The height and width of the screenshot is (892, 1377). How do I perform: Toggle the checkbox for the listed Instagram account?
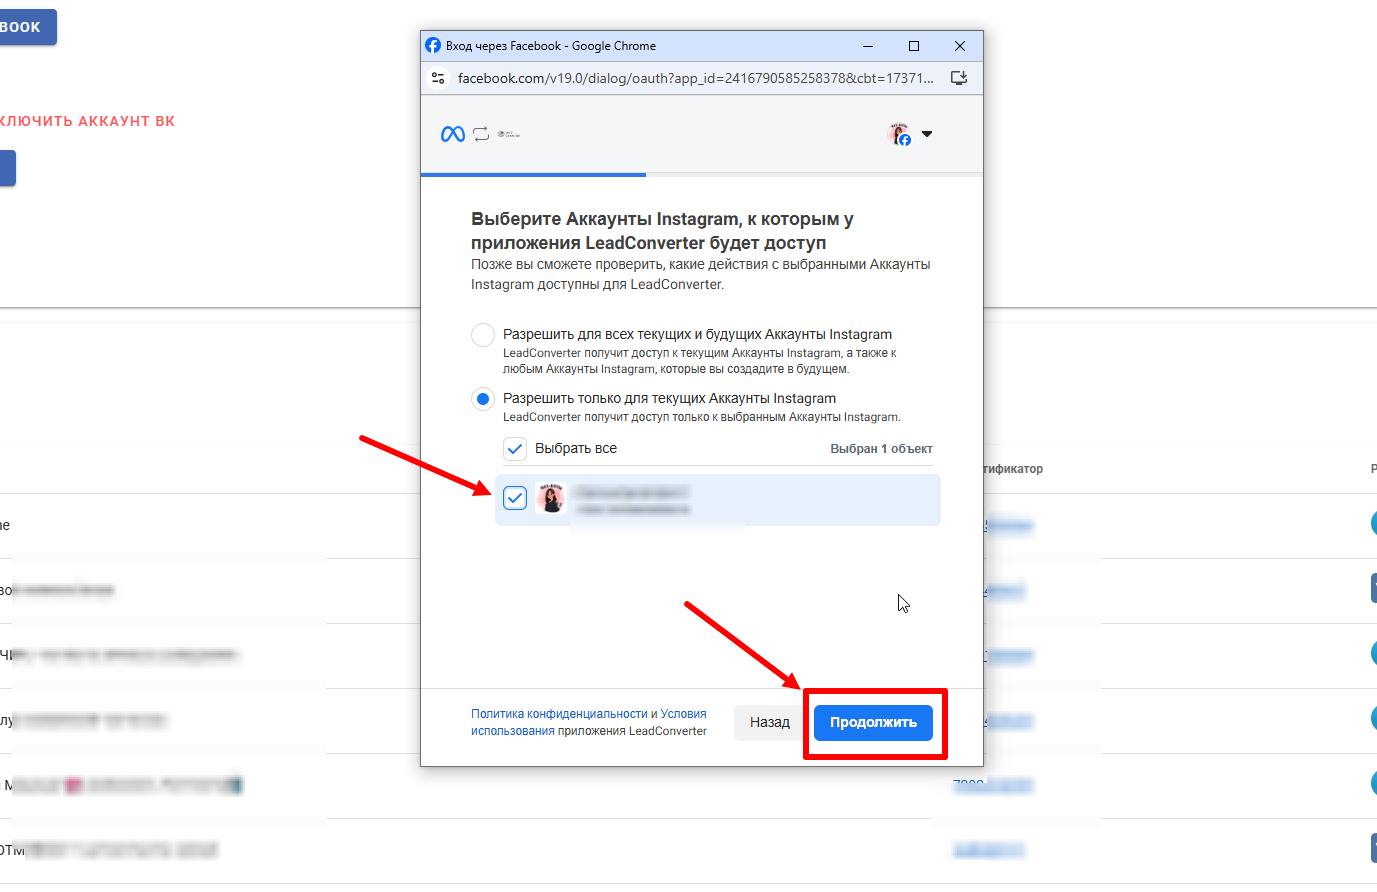pos(515,498)
